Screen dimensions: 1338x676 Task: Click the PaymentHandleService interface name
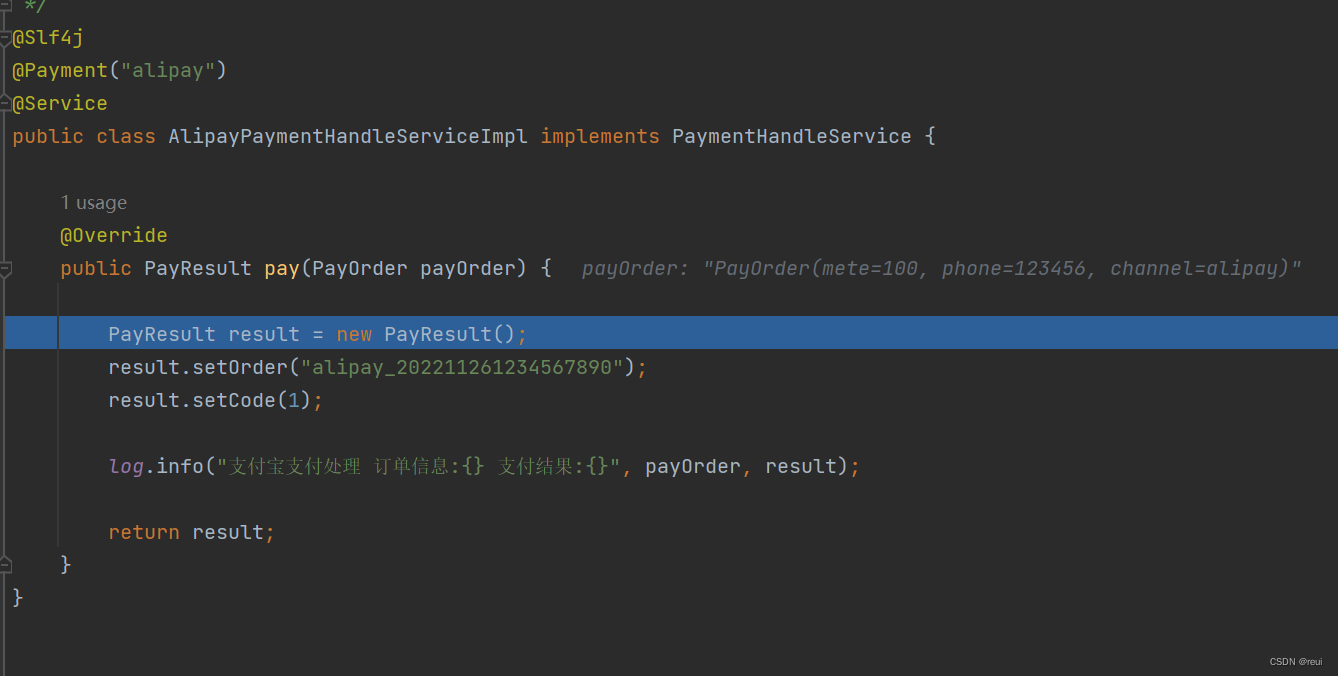coord(792,136)
